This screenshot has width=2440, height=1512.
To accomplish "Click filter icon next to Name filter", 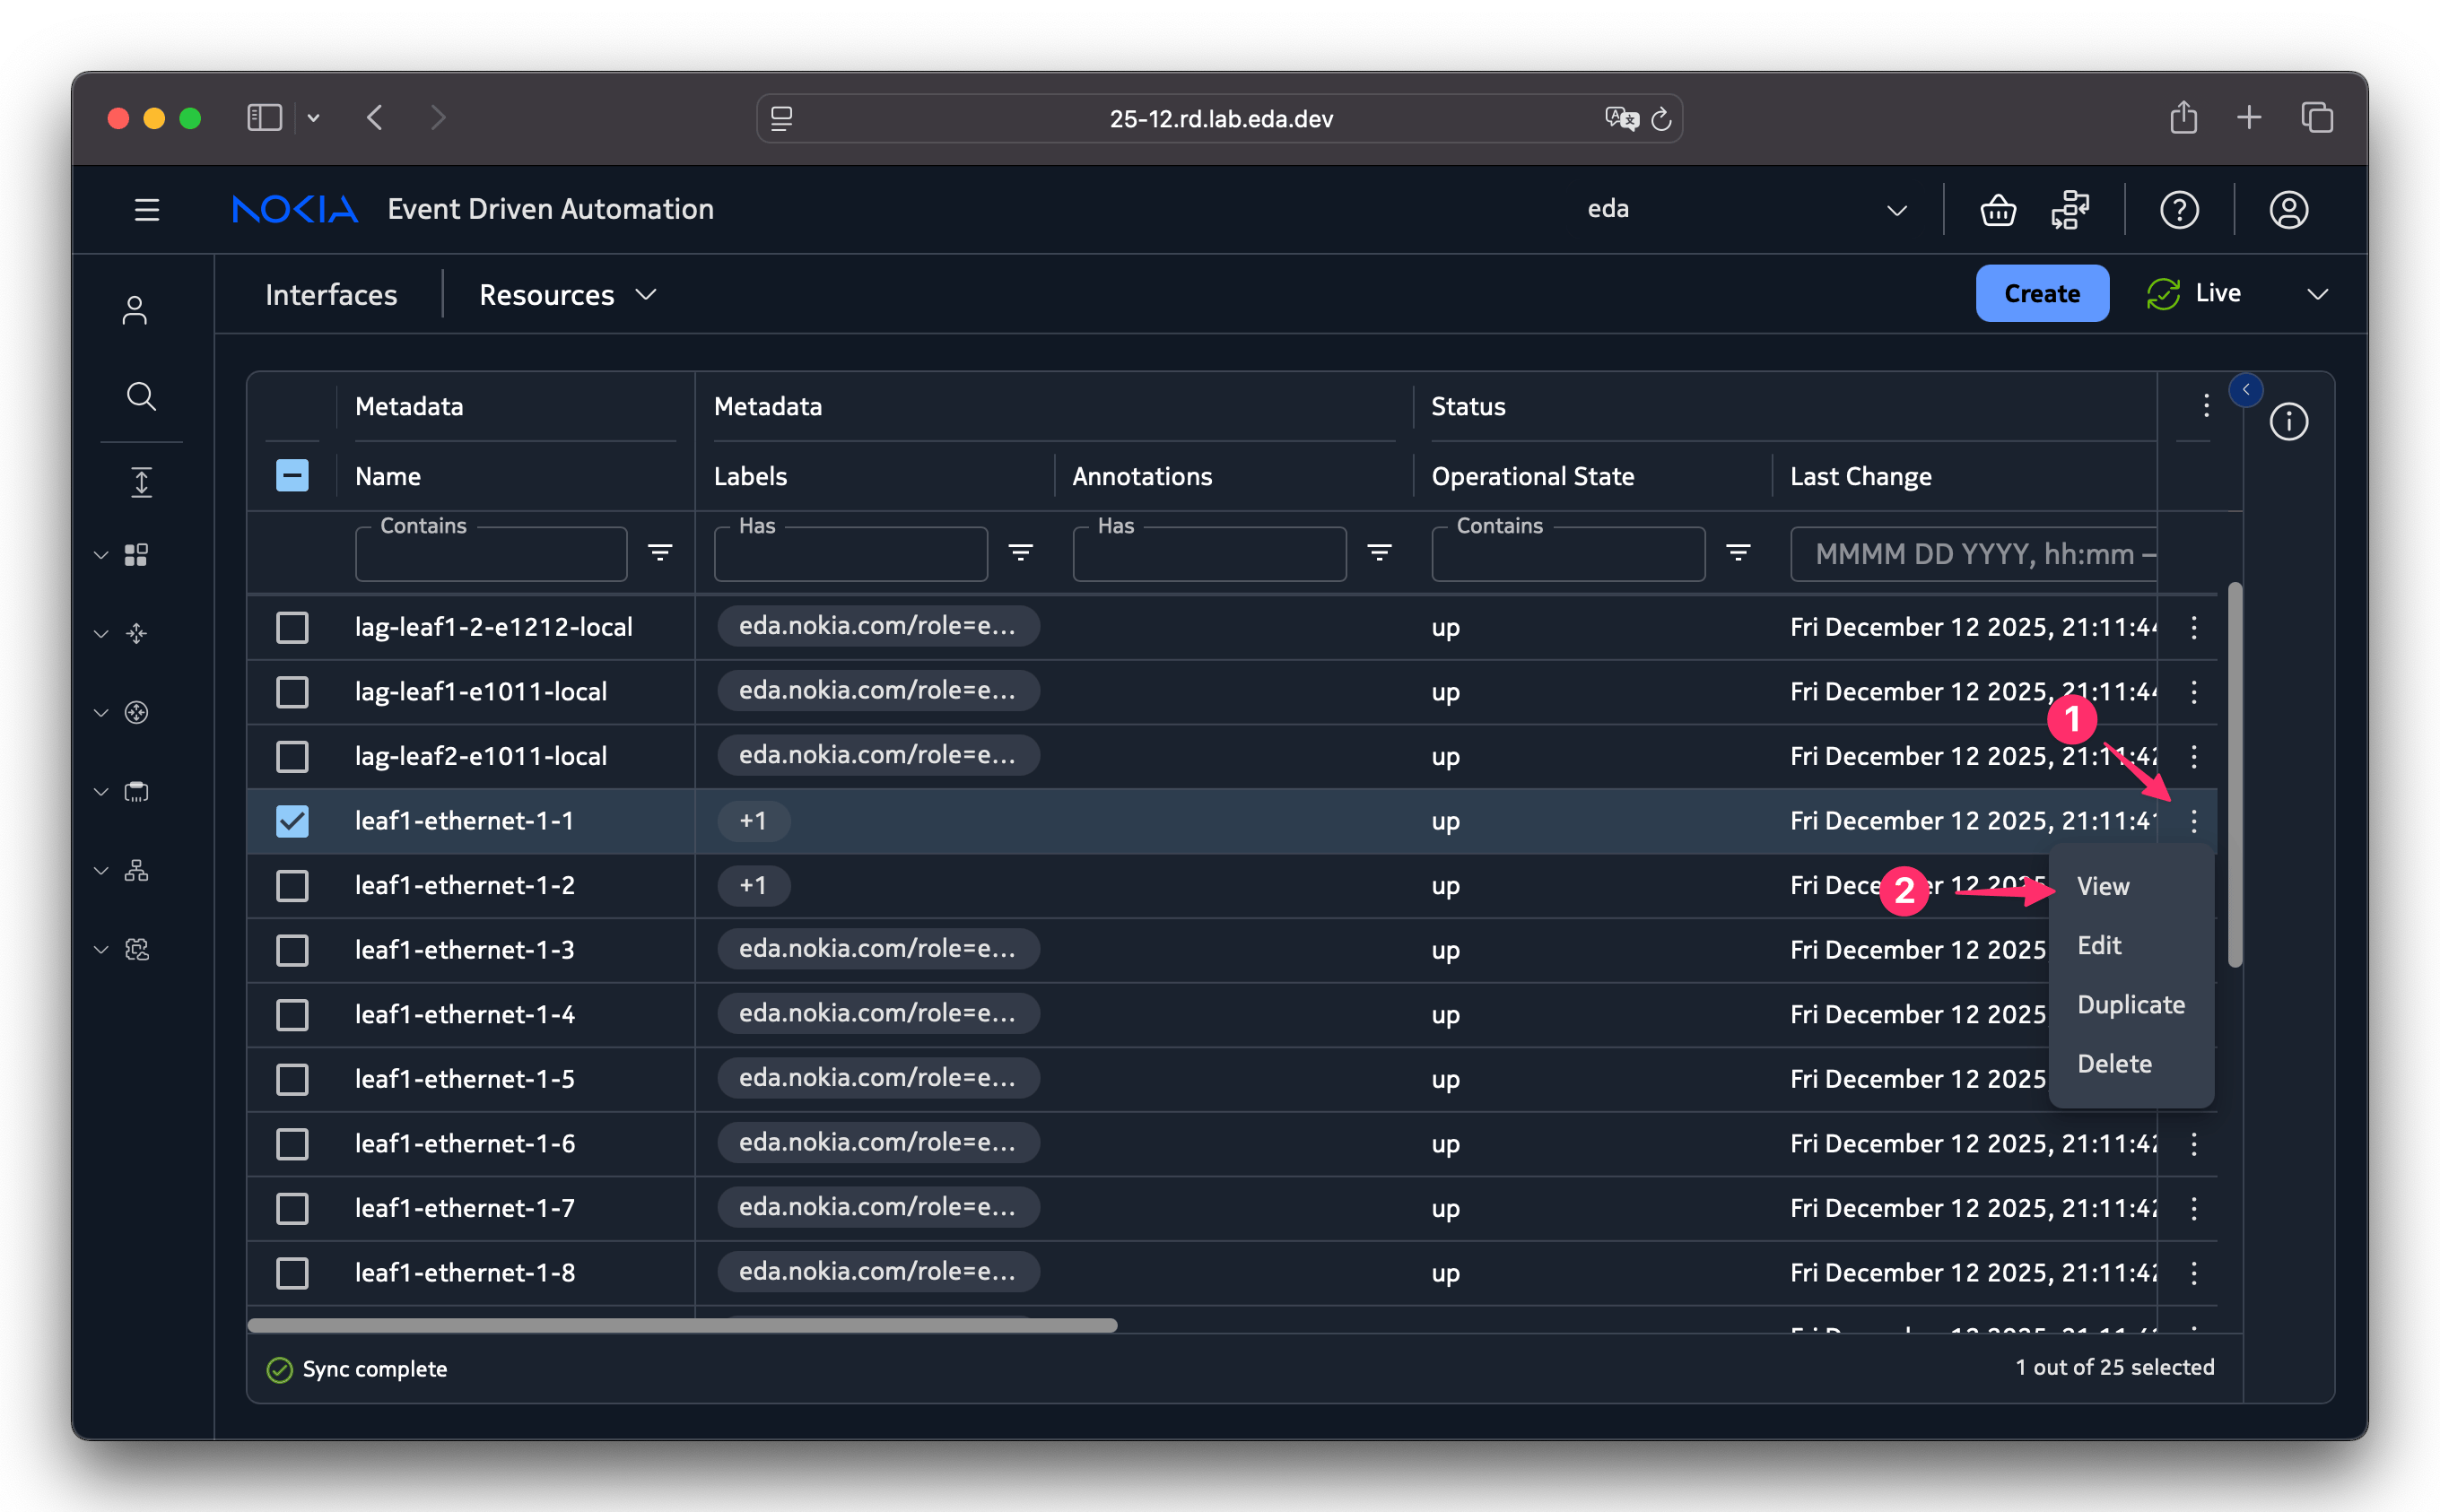I will coord(660,552).
